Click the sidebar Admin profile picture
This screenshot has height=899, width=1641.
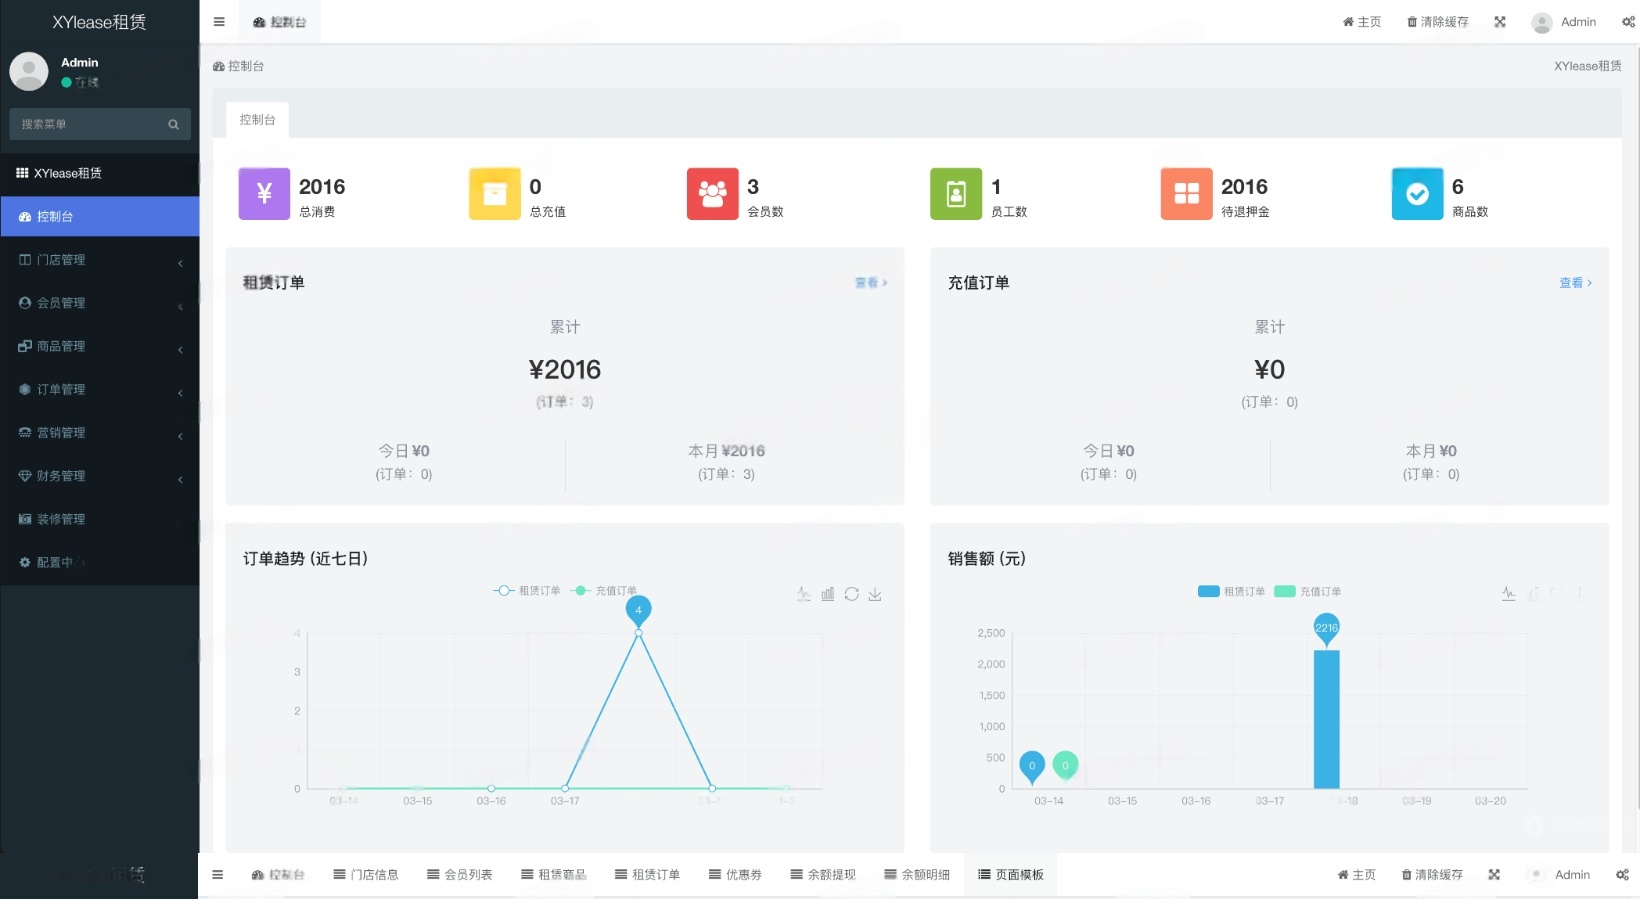pyautogui.click(x=29, y=72)
